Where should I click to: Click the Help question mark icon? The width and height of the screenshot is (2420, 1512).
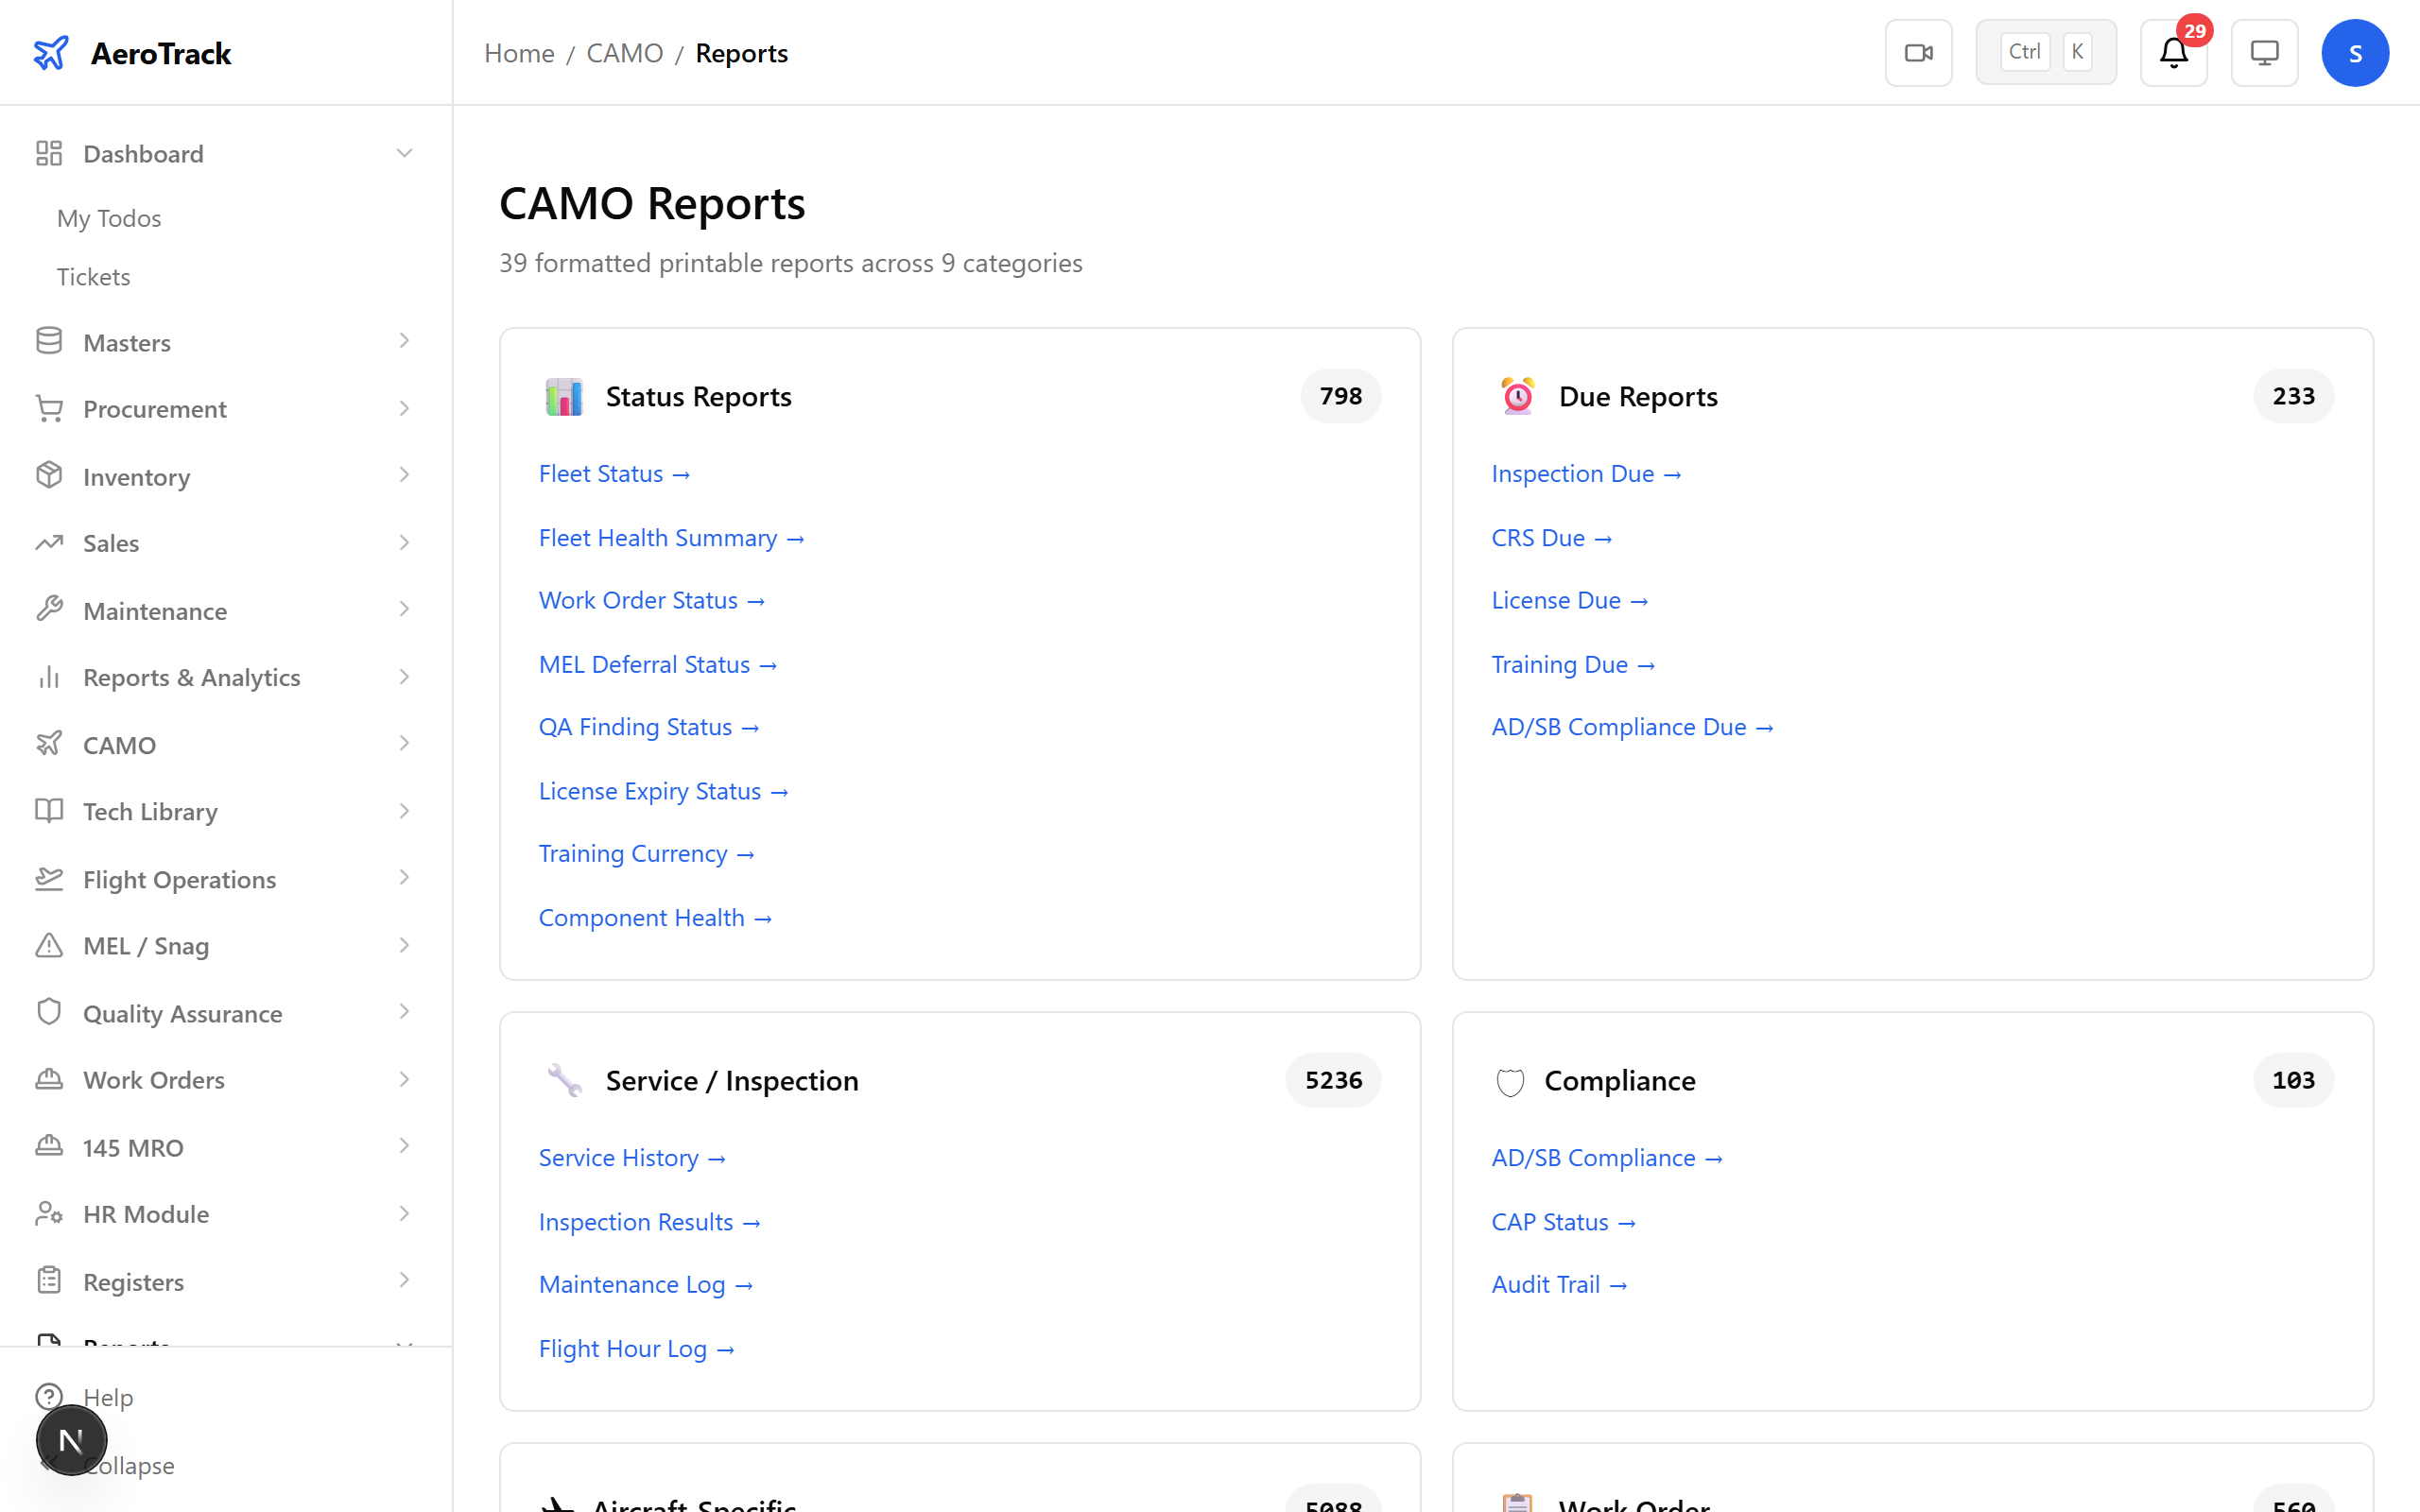(50, 1397)
